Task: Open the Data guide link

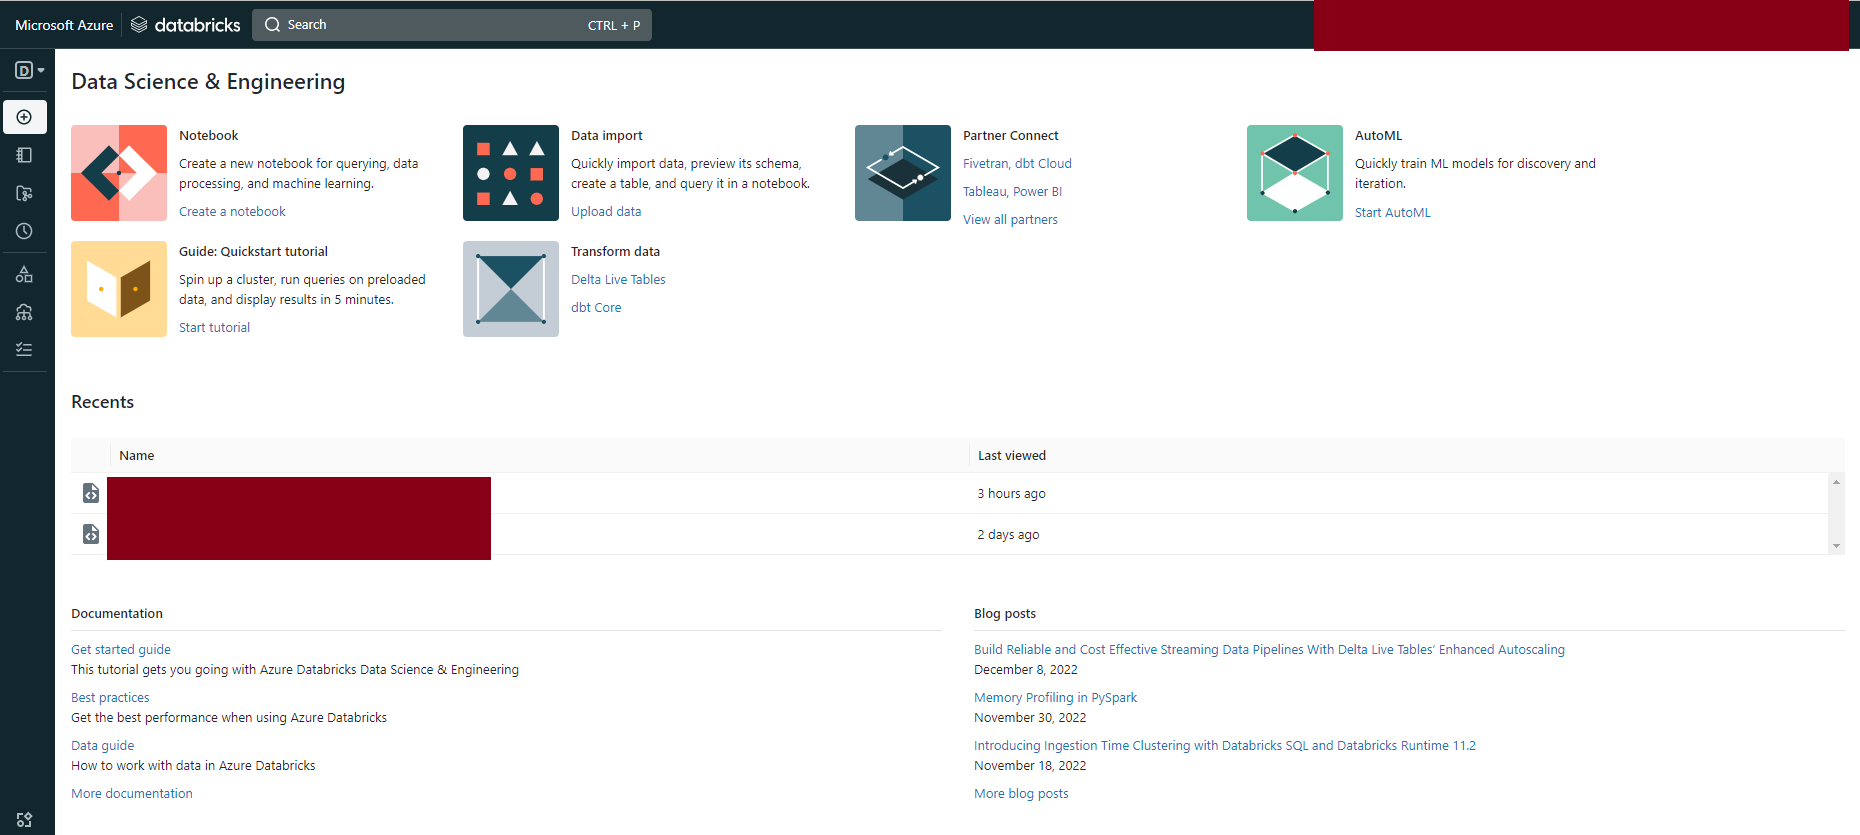Action: coord(102,746)
